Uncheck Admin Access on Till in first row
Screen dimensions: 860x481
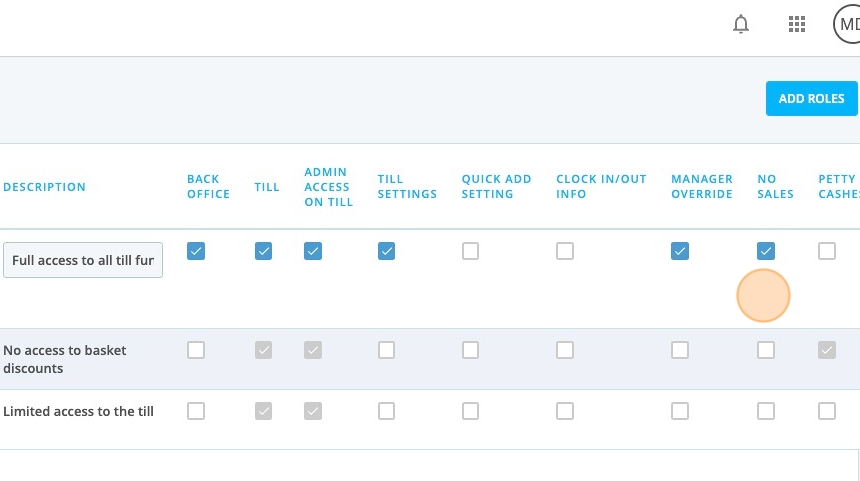(313, 251)
